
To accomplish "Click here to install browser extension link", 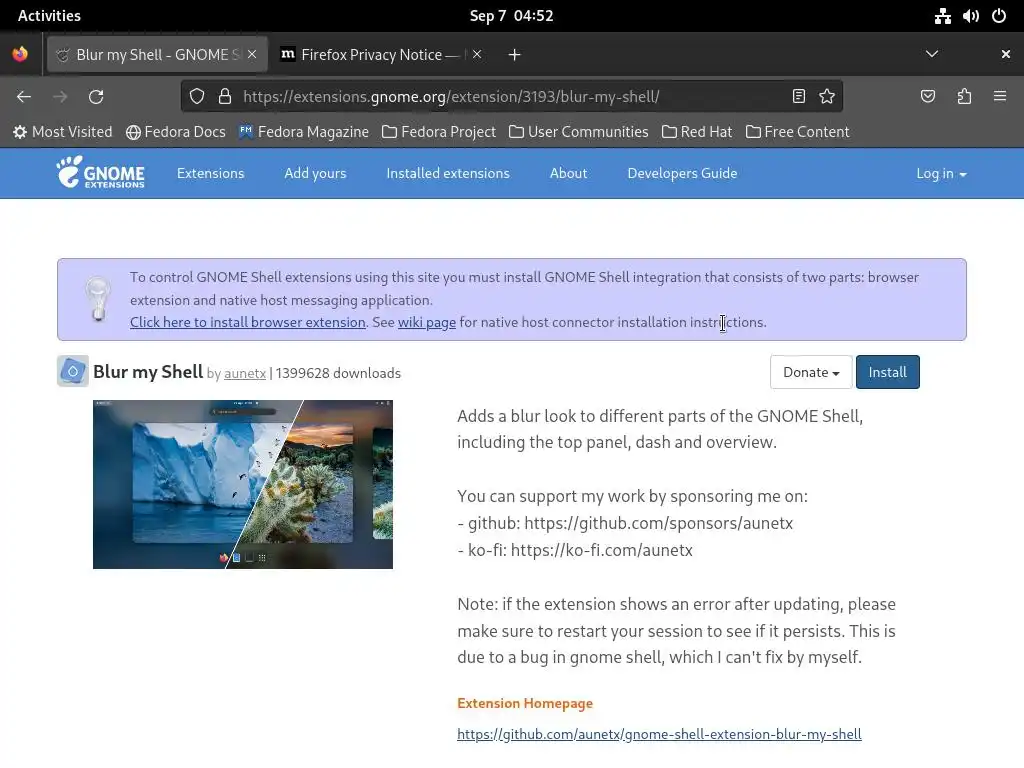I will pyautogui.click(x=248, y=322).
